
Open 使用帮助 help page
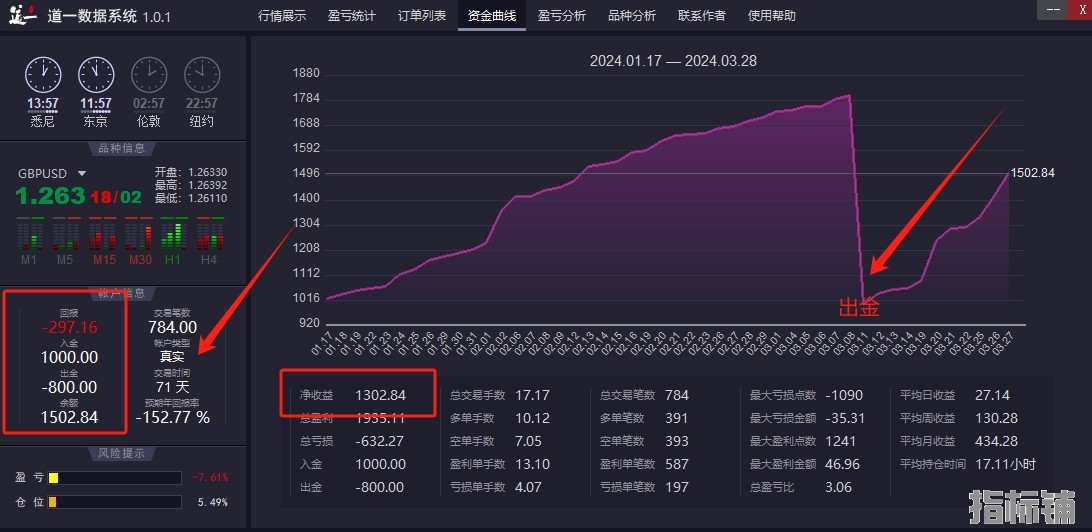click(x=772, y=15)
